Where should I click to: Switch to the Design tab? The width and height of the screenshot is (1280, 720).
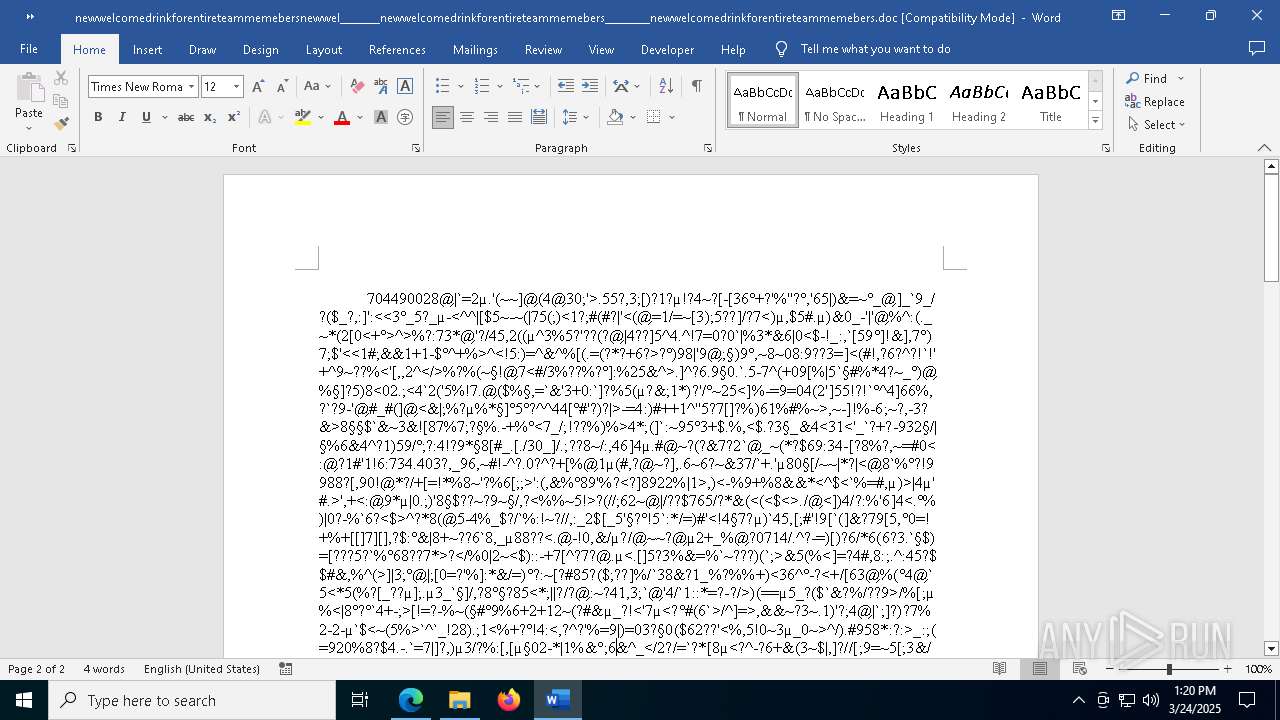tap(261, 49)
